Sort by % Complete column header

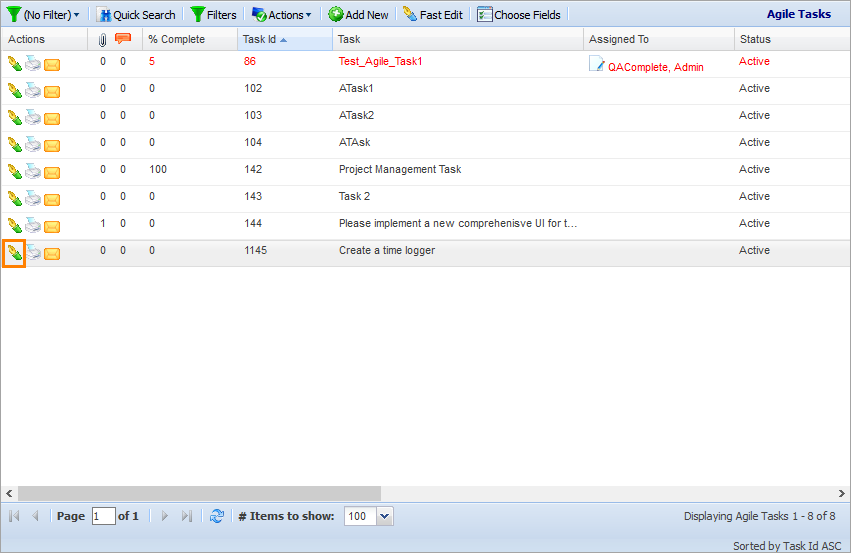(189, 39)
